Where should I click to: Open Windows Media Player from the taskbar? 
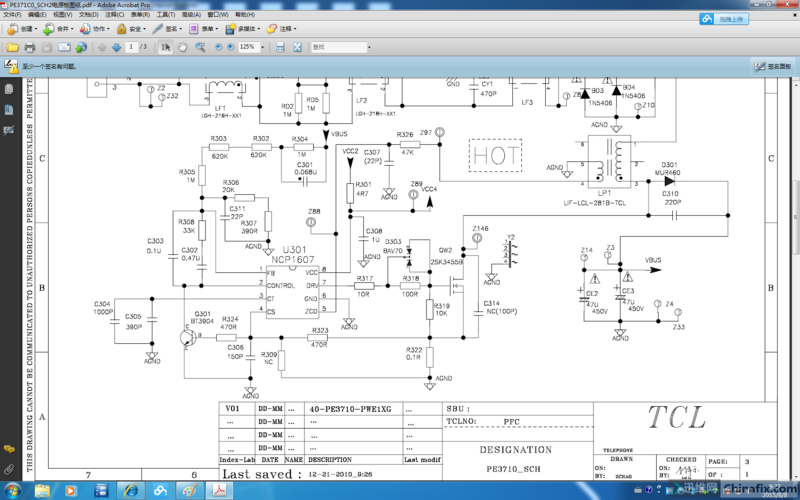coord(71,491)
